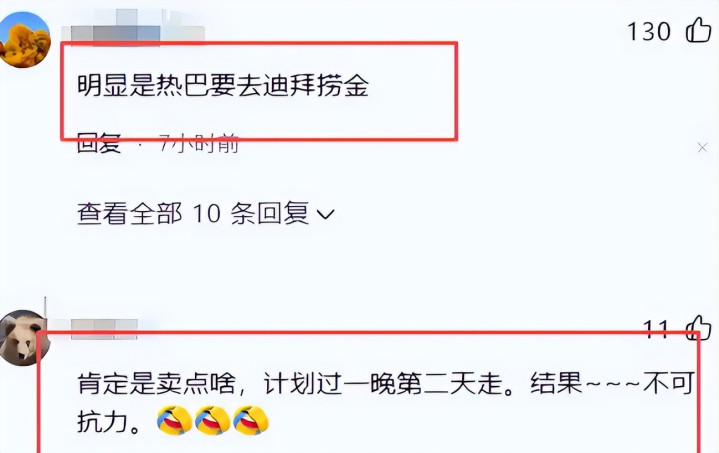The image size is (719, 453).
Task: Expand 查看全部 10 条回复
Action: (x=205, y=214)
